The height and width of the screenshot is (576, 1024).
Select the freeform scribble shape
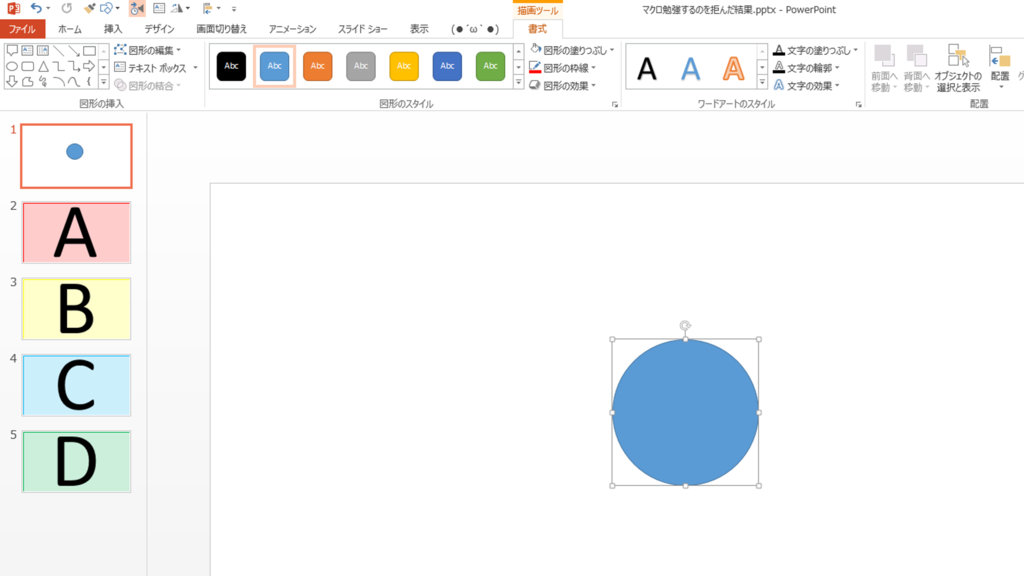pyautogui.click(x=43, y=82)
